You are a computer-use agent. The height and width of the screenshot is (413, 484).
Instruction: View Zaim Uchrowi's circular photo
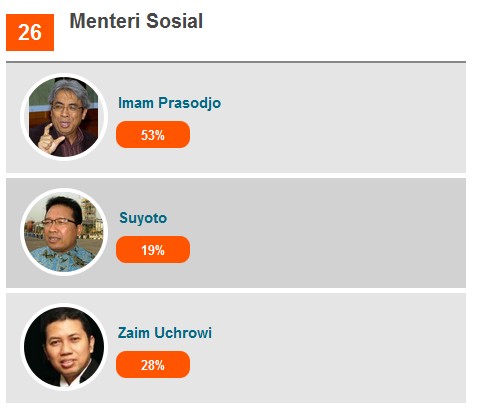(x=64, y=347)
